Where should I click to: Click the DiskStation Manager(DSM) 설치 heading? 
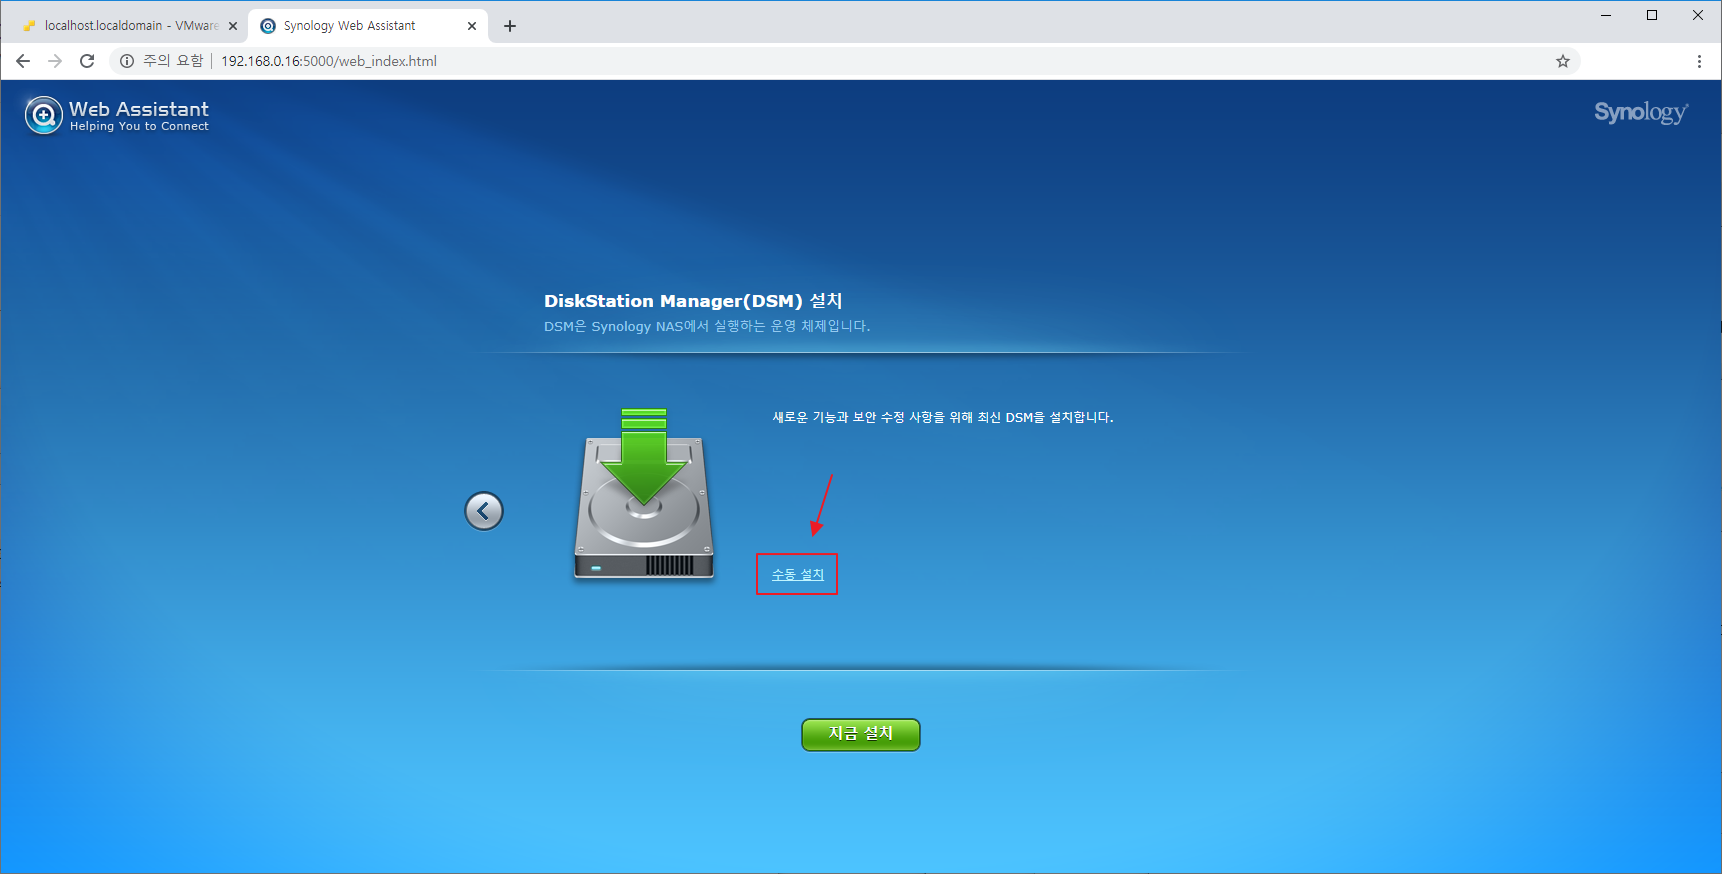pyautogui.click(x=693, y=301)
